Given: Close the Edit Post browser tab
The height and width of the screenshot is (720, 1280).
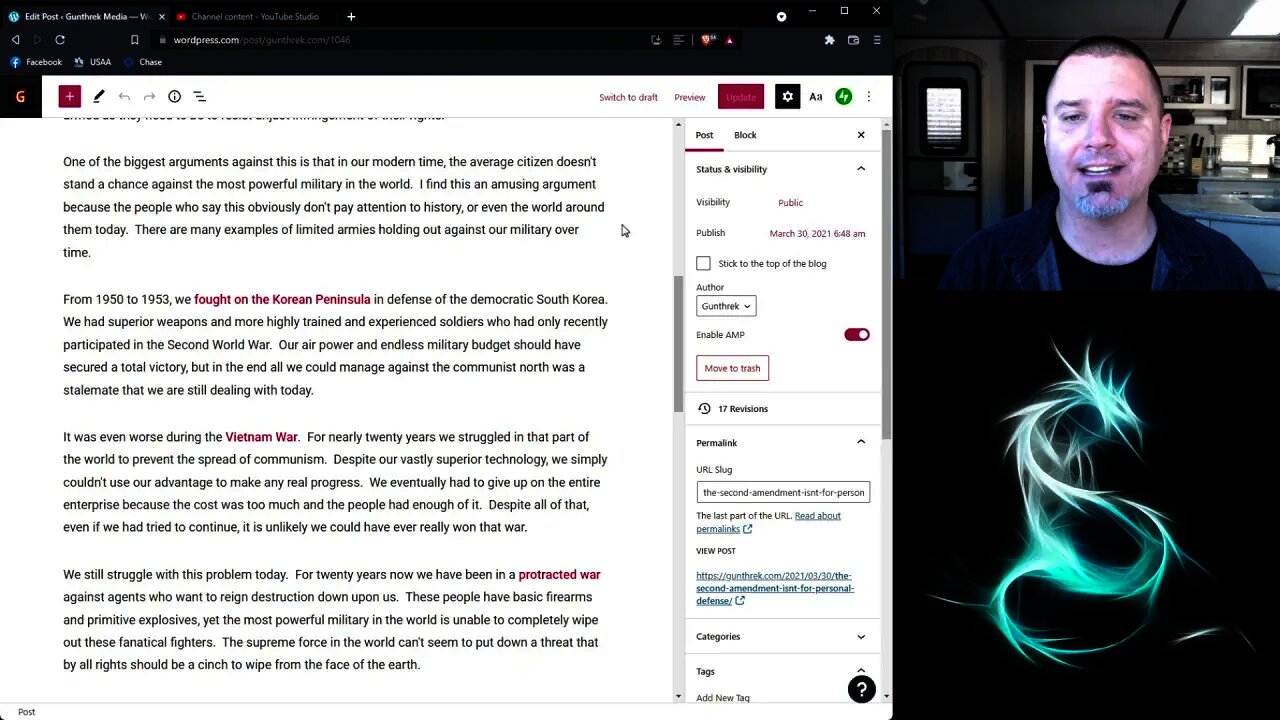Looking at the screenshot, I should [161, 16].
